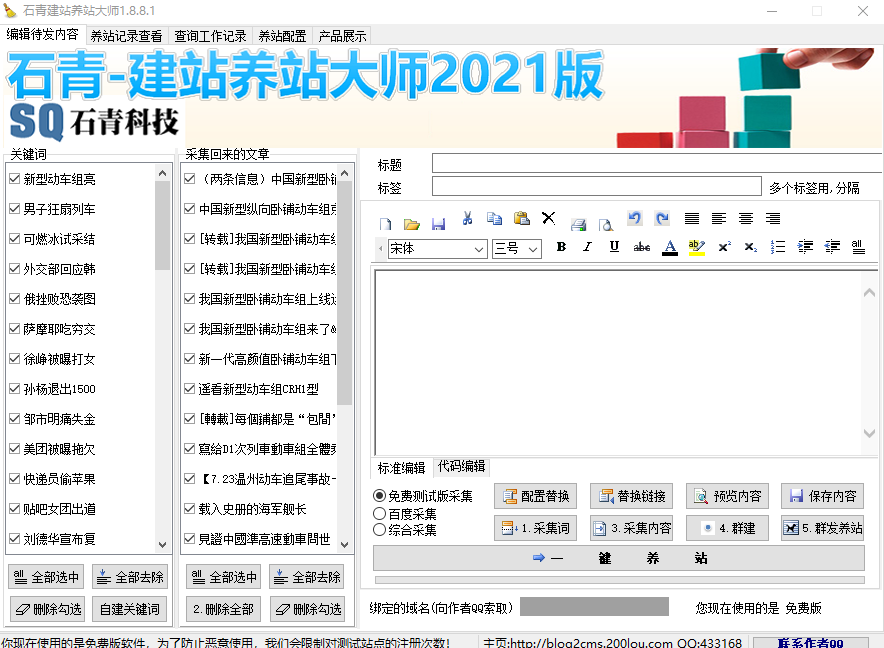Switch to the 养站记录查看 tab
The height and width of the screenshot is (648, 884).
click(x=126, y=36)
